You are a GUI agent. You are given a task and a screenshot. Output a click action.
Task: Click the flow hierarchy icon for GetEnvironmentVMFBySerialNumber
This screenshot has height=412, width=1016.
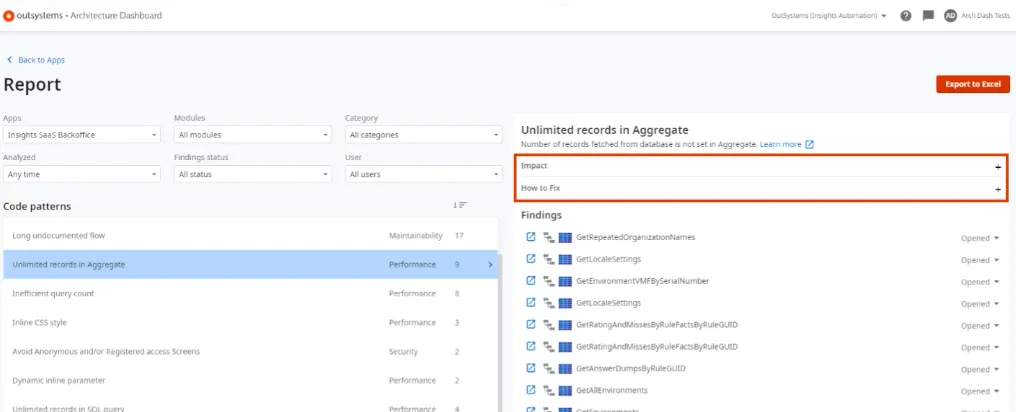(548, 281)
